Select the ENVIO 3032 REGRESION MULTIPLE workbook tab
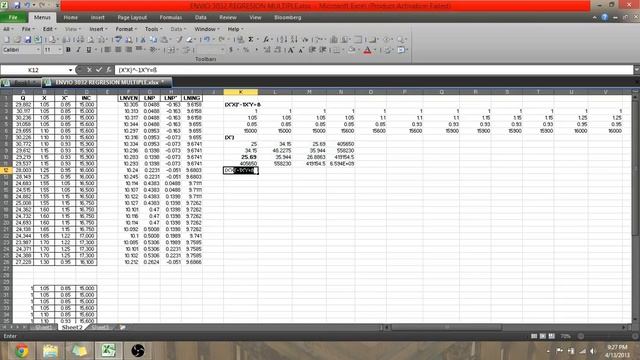The image size is (640, 360). [107, 82]
